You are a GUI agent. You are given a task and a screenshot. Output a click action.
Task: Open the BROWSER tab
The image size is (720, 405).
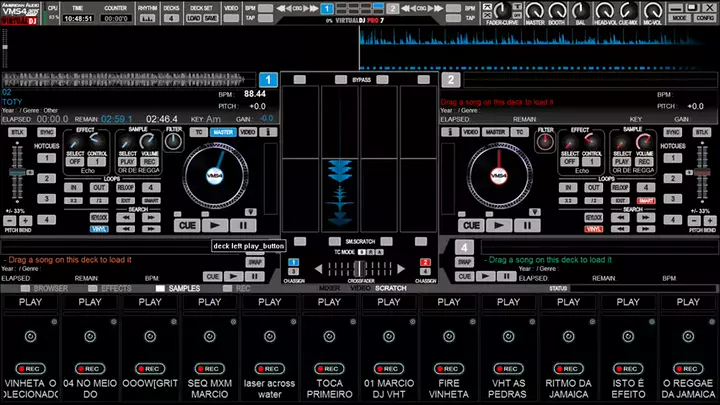click(x=51, y=288)
